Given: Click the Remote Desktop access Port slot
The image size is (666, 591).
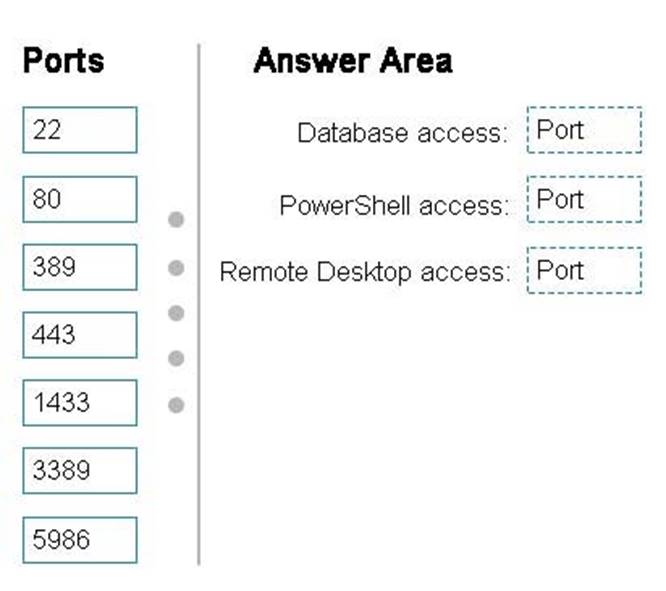Looking at the screenshot, I should (x=584, y=270).
